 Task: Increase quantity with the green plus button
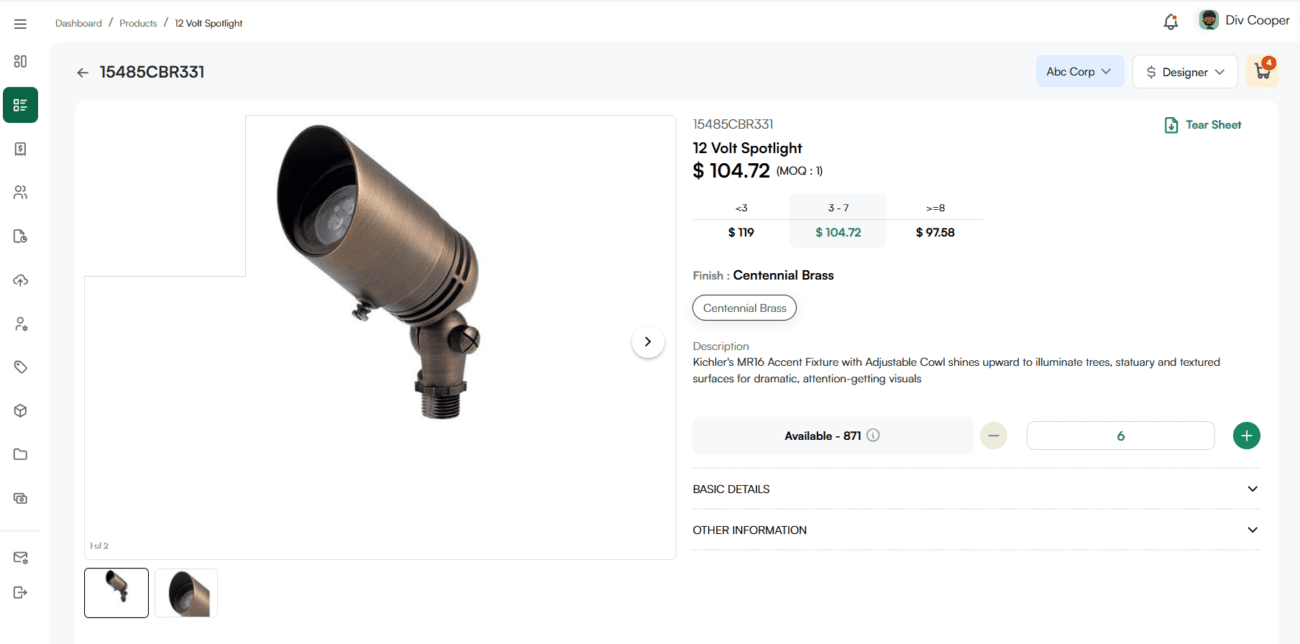click(1246, 436)
